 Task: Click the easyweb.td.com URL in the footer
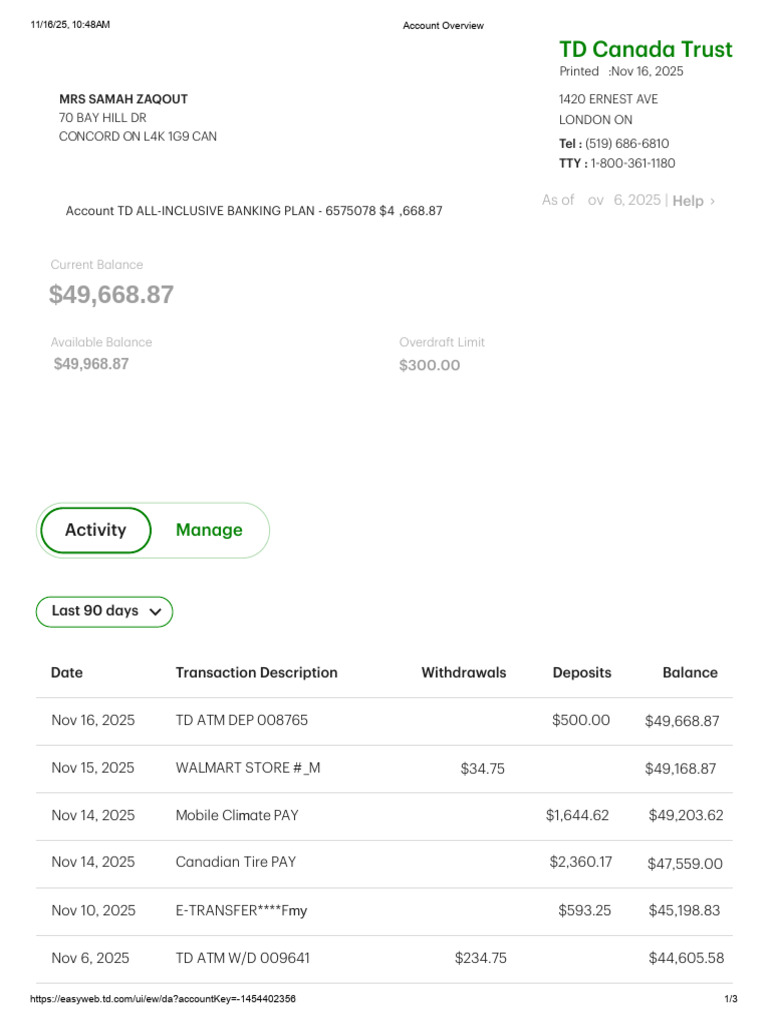pyautogui.click(x=163, y=999)
